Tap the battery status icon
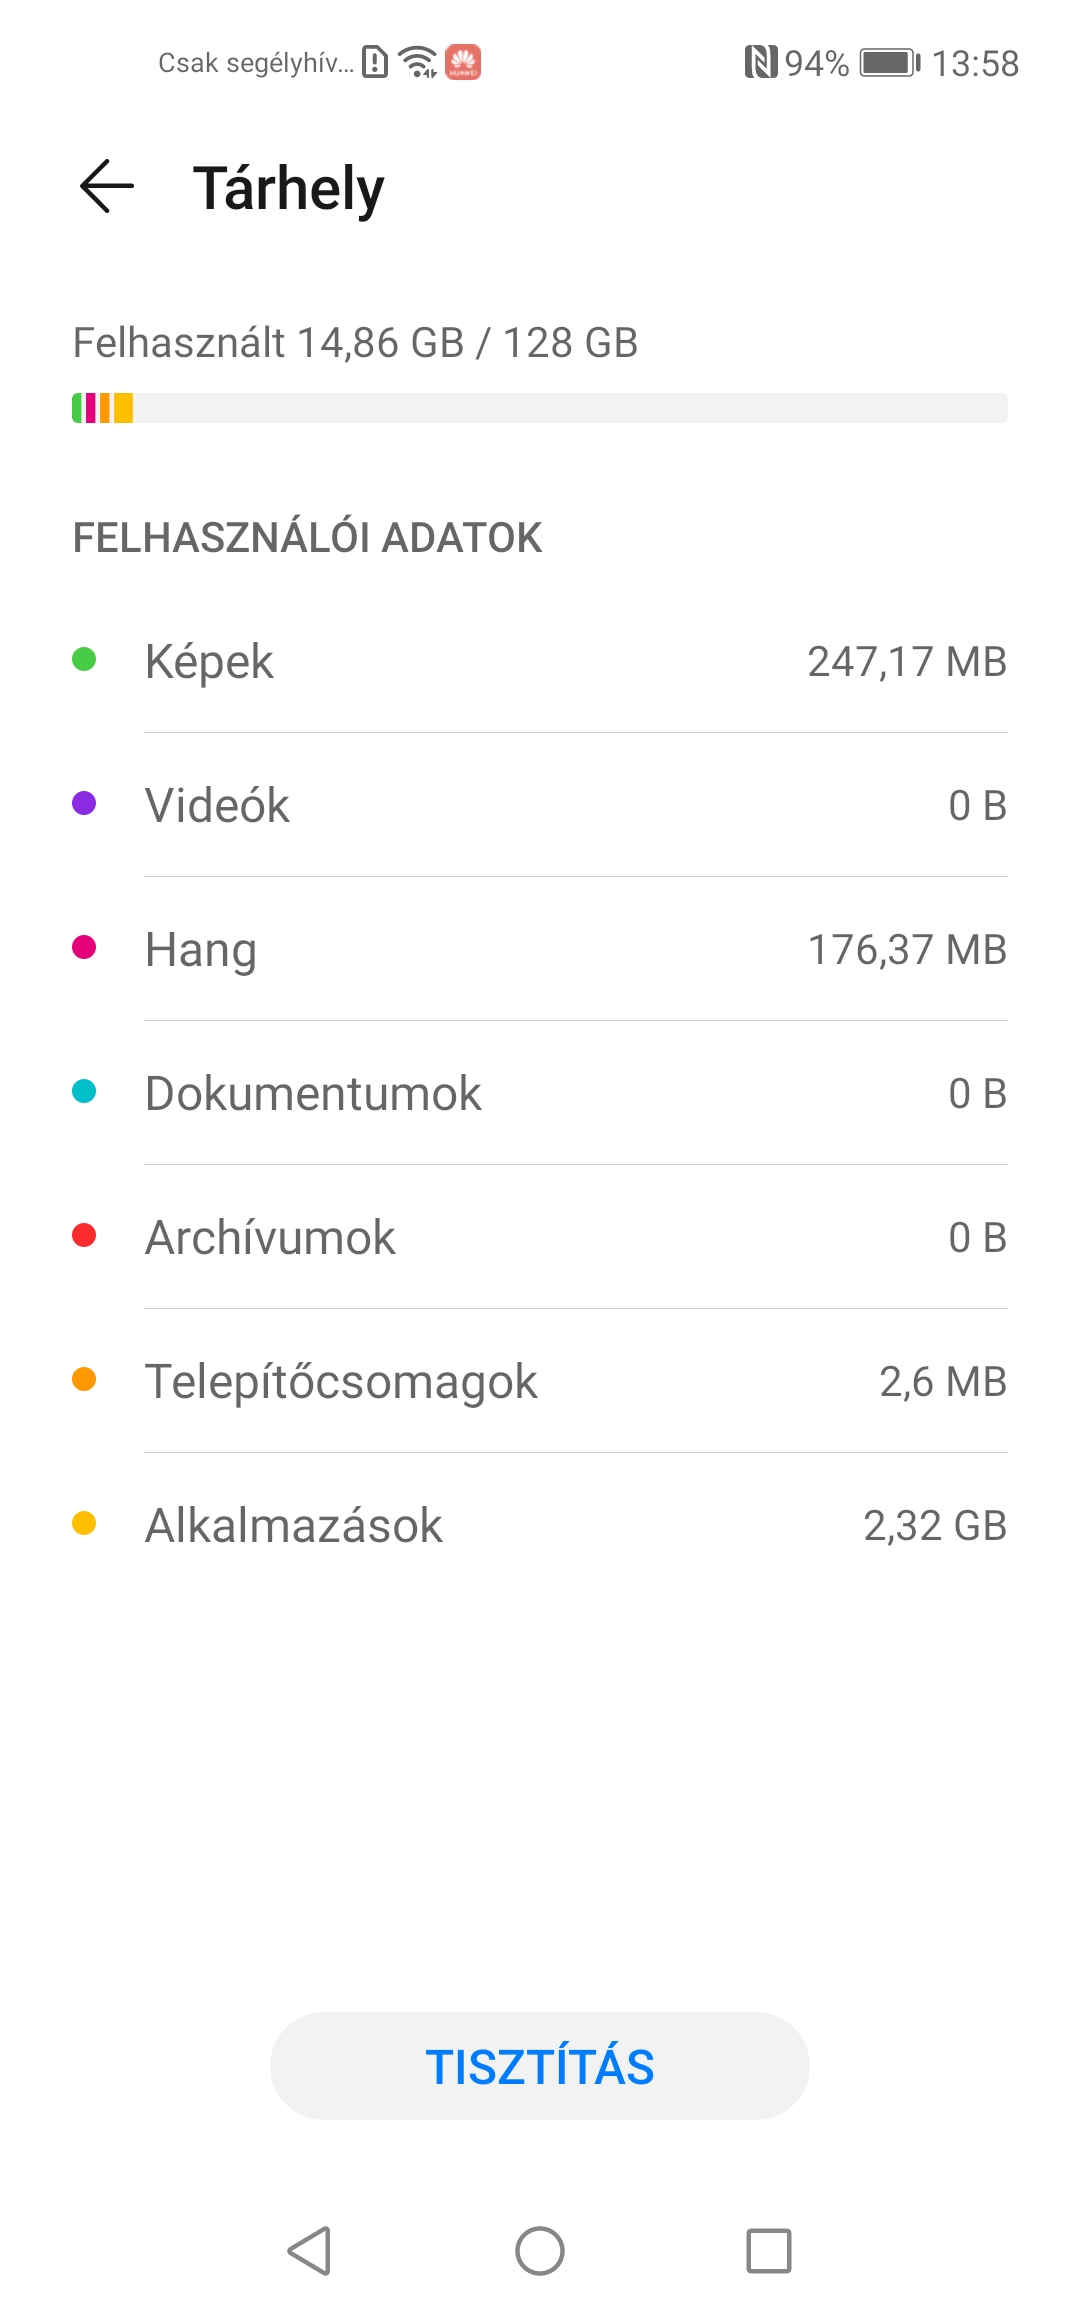The width and height of the screenshot is (1080, 2310). 890,63
